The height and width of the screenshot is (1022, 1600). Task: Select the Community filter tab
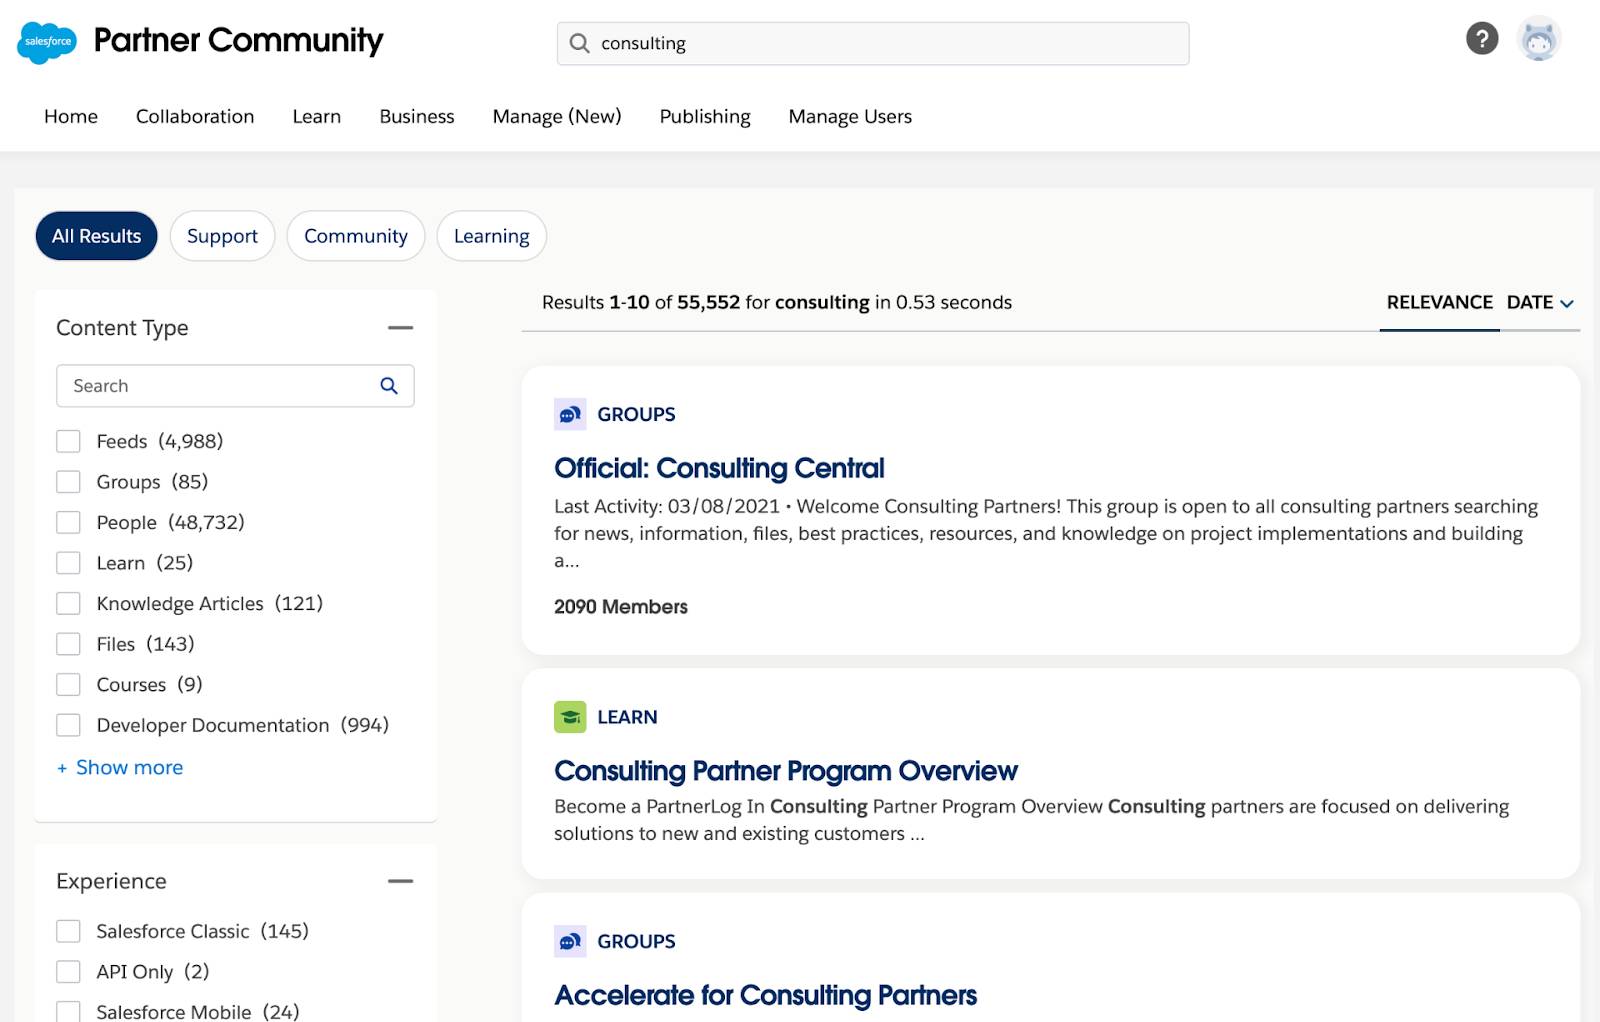point(356,236)
